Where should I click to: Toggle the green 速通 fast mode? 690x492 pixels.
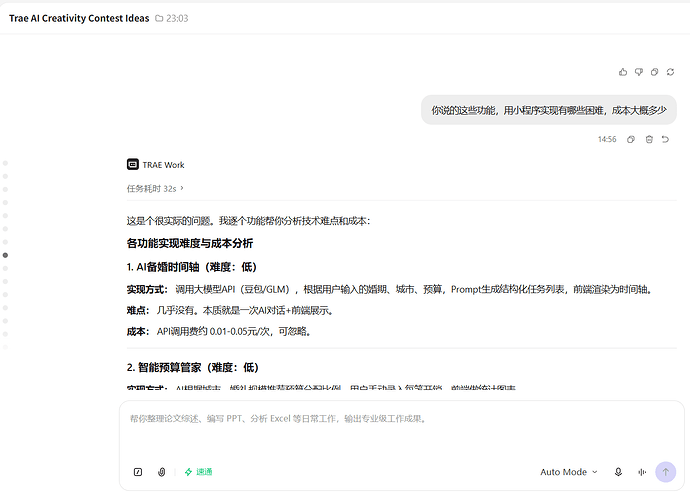click(x=198, y=472)
